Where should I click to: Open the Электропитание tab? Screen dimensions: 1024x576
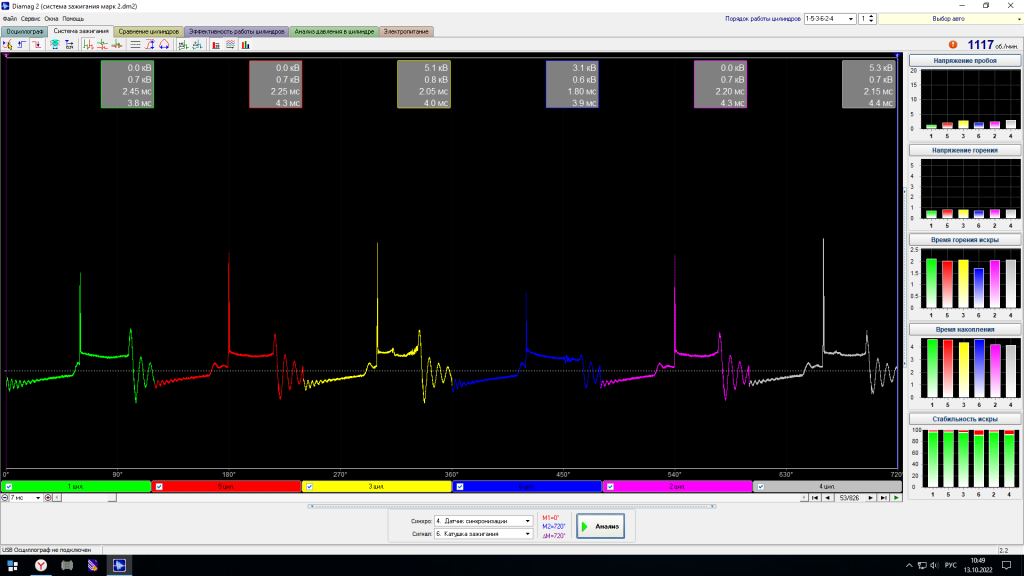pos(406,31)
